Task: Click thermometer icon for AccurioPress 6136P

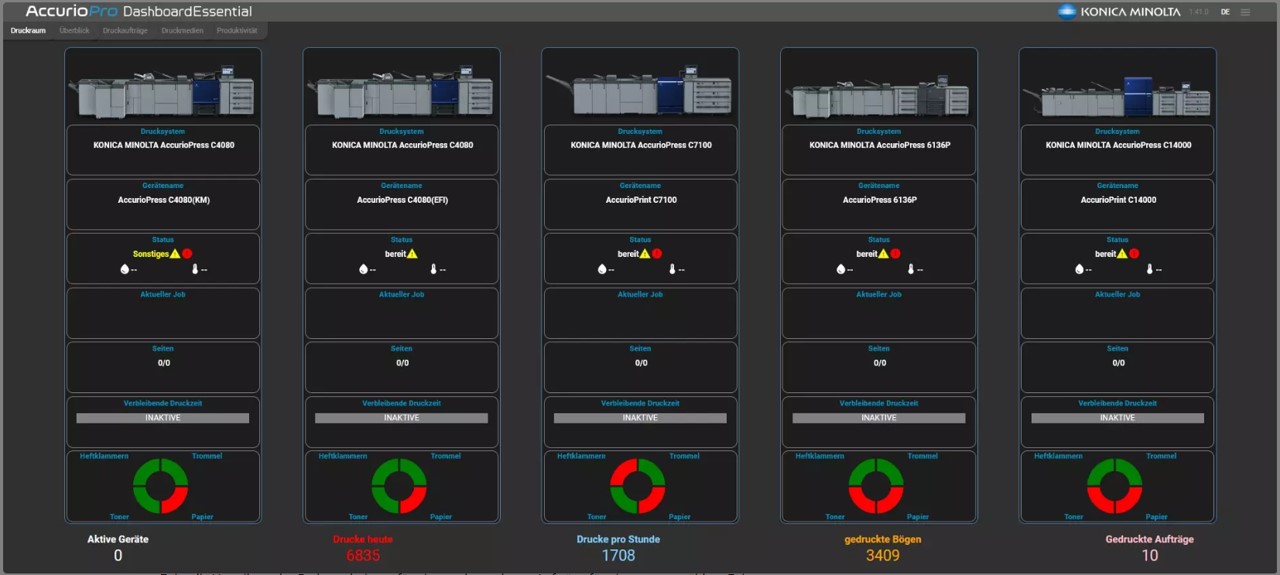Action: point(911,269)
